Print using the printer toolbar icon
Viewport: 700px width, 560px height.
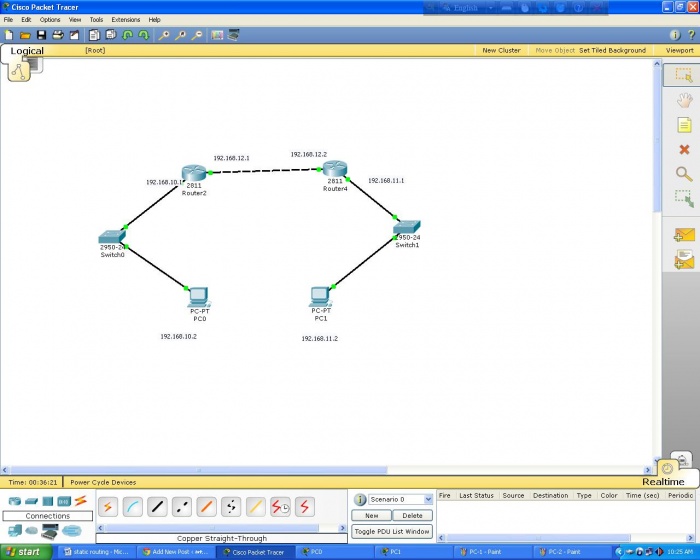click(58, 35)
